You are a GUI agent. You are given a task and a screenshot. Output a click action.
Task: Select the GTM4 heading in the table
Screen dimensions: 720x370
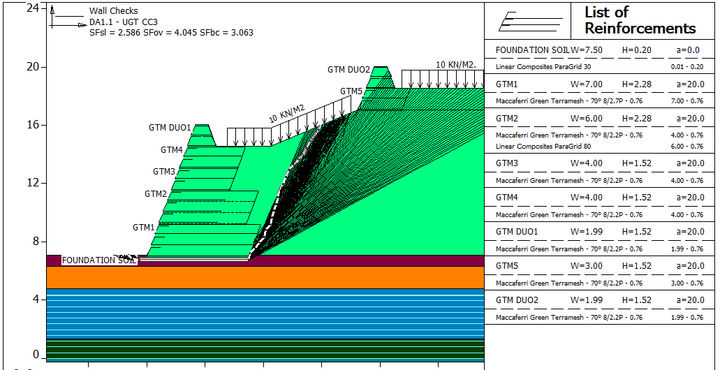pos(506,197)
